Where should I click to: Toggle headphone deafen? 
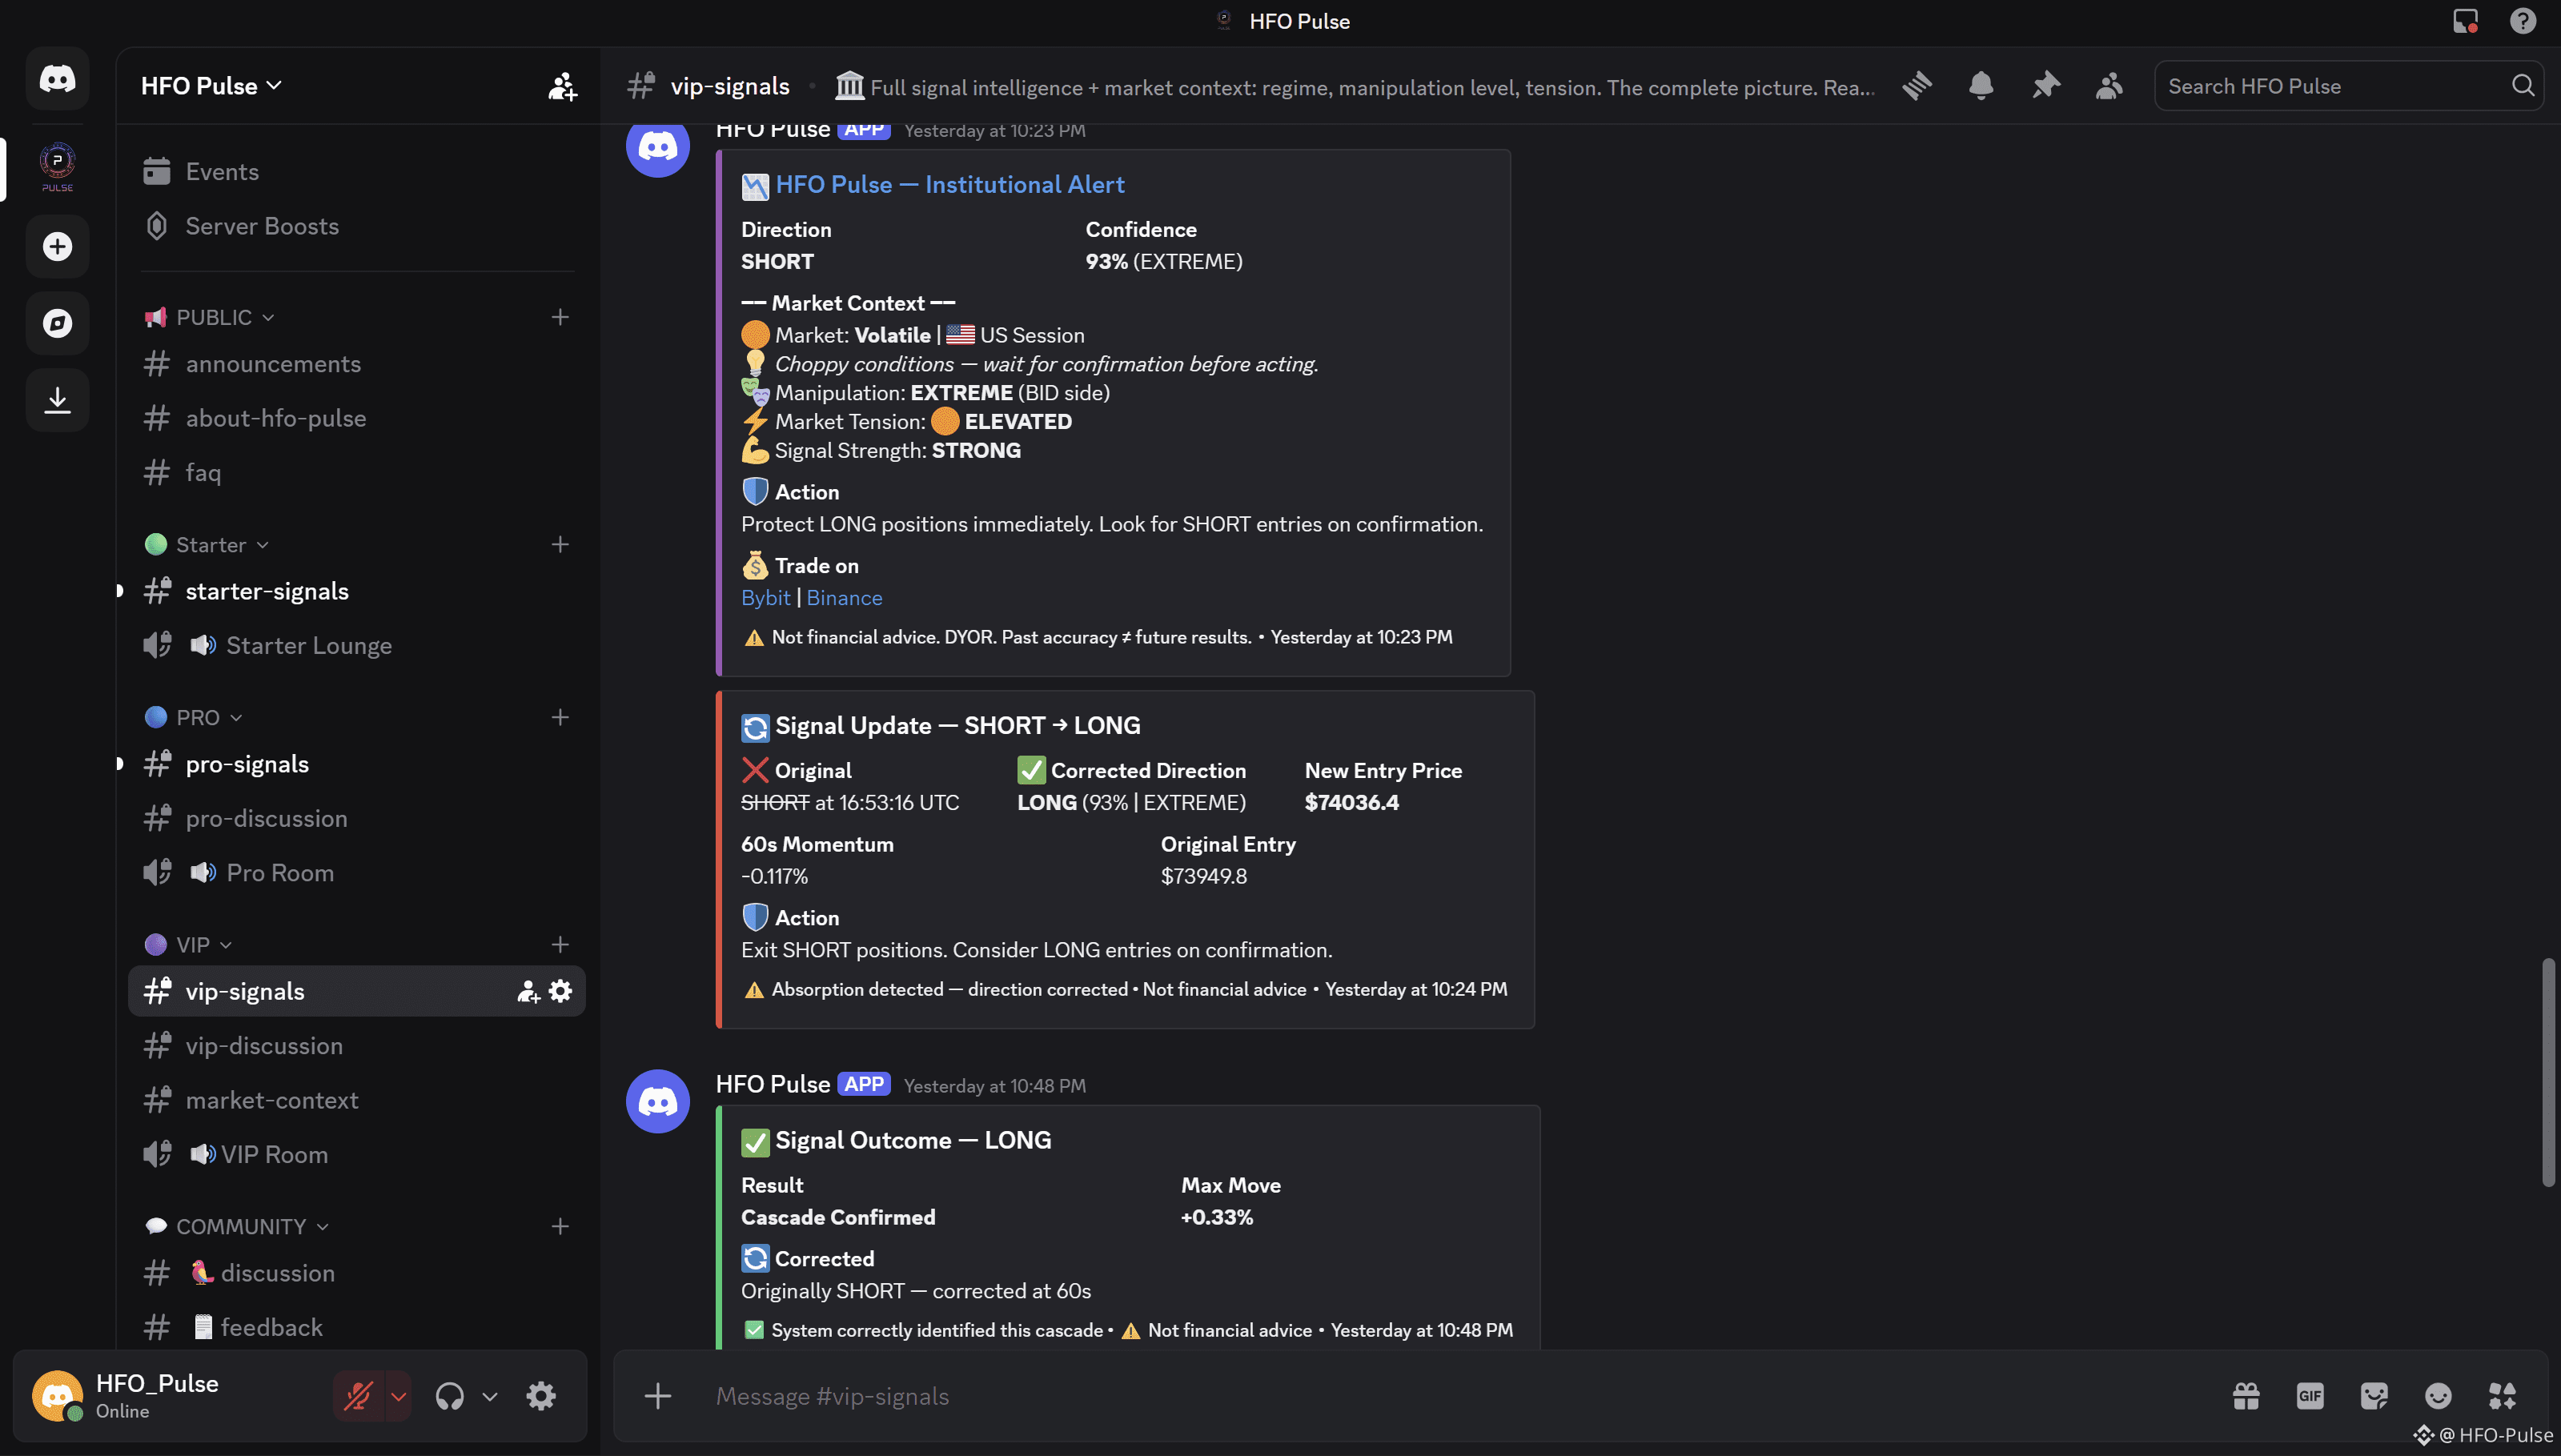pyautogui.click(x=450, y=1396)
